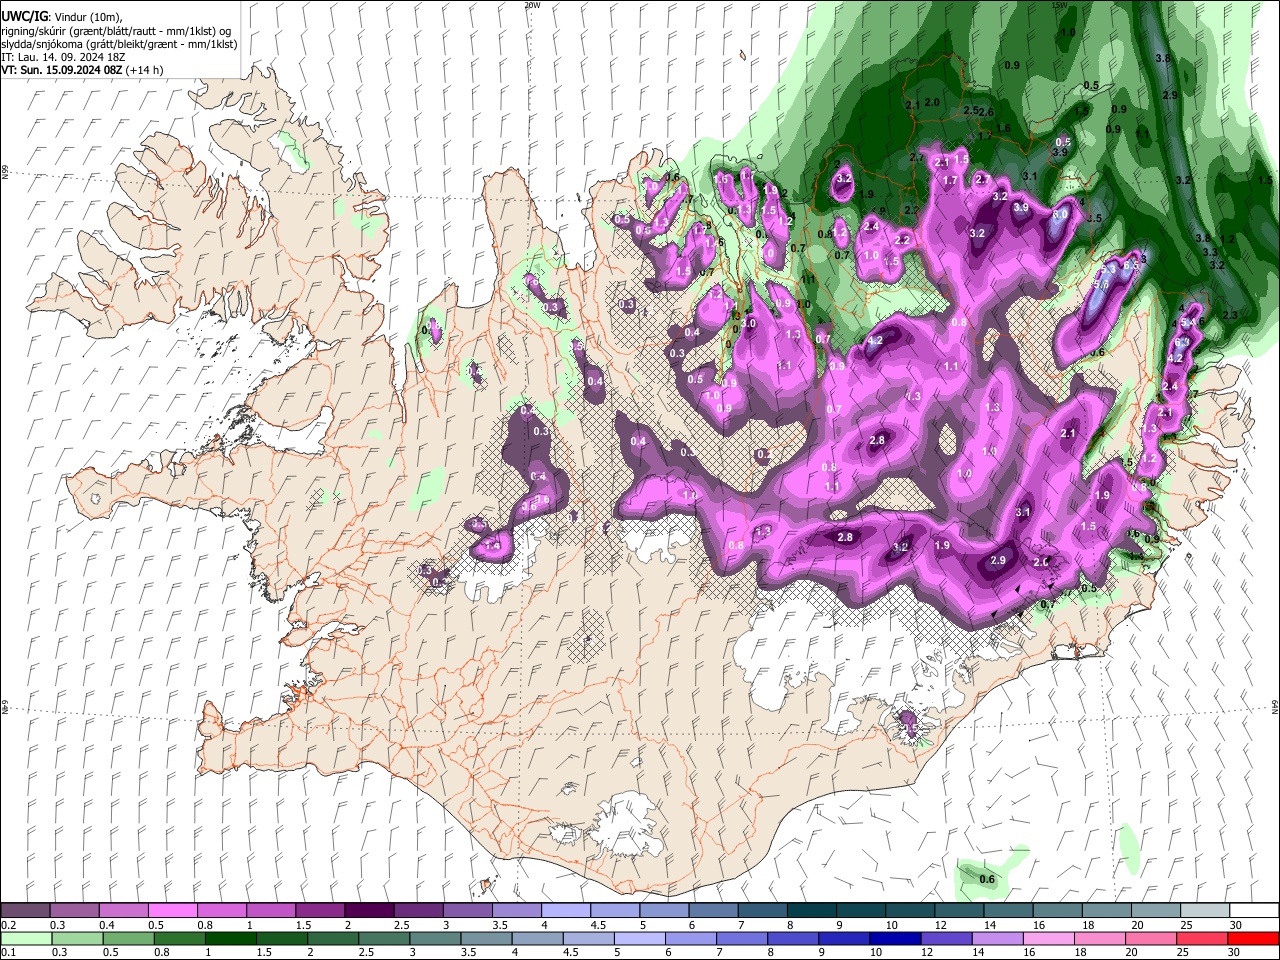The width and height of the screenshot is (1280, 960).
Task: Click the '64N' latitude label on right edge
Action: tap(1275, 706)
